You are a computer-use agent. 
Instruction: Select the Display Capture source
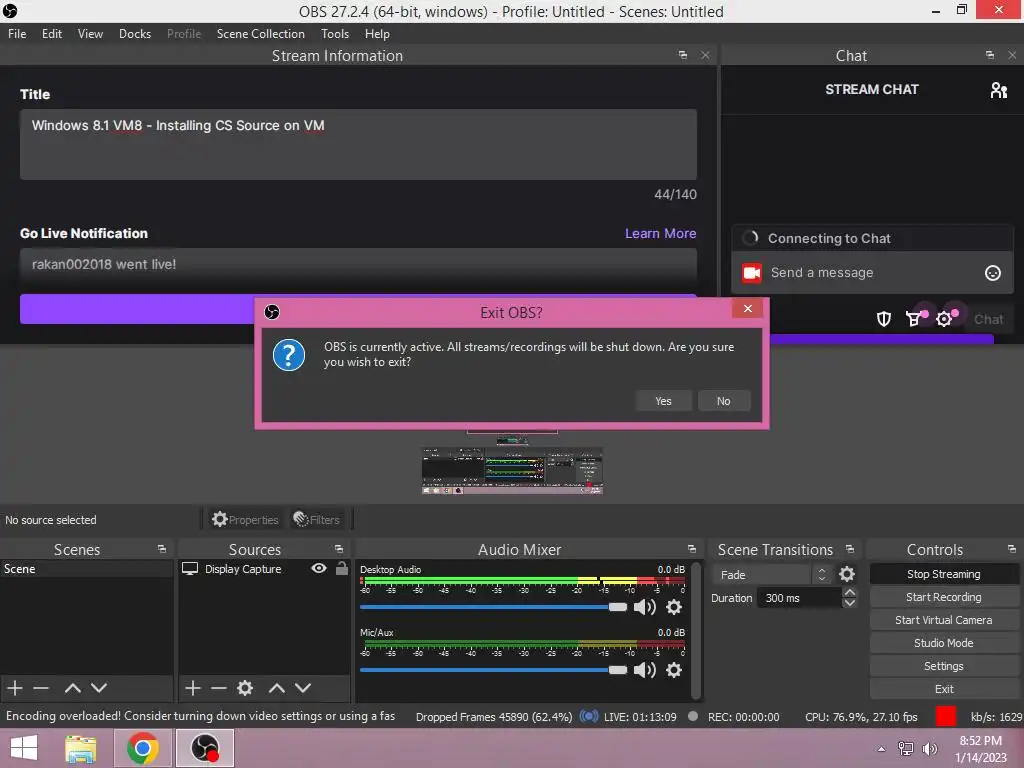click(243, 569)
